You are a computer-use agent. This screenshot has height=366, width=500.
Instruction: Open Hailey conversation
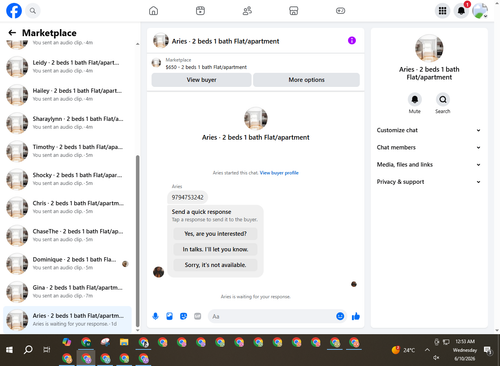(67, 95)
